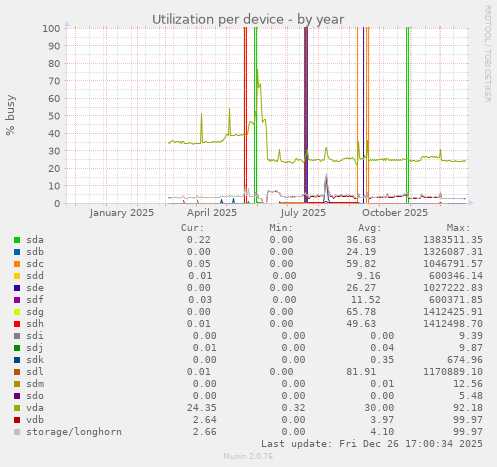Click the sdl brown legend swatch
This screenshot has height=467, width=497.
pyautogui.click(x=17, y=372)
